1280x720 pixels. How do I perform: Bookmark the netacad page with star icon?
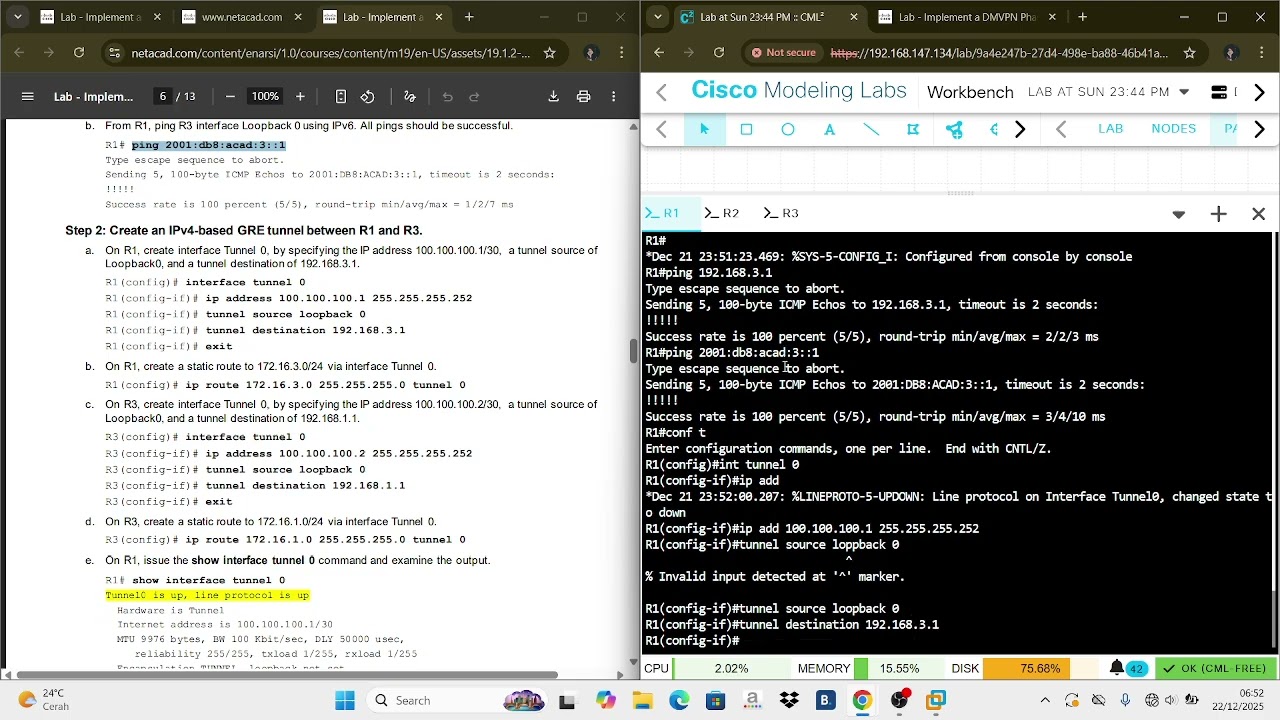549,53
